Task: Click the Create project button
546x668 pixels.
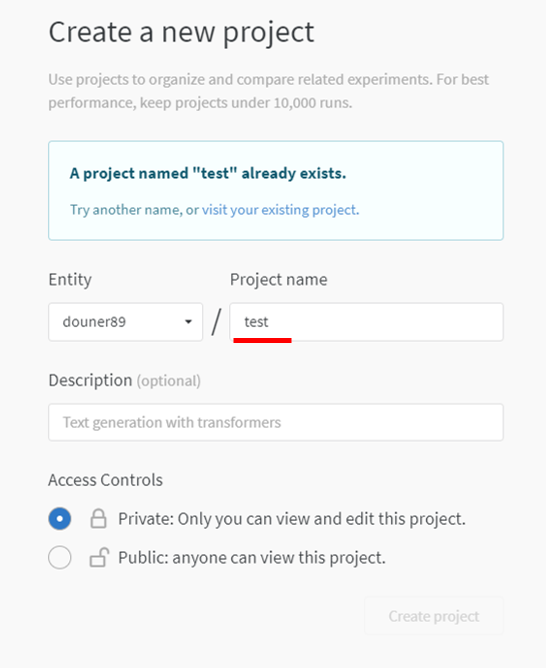Action: pyautogui.click(x=434, y=616)
